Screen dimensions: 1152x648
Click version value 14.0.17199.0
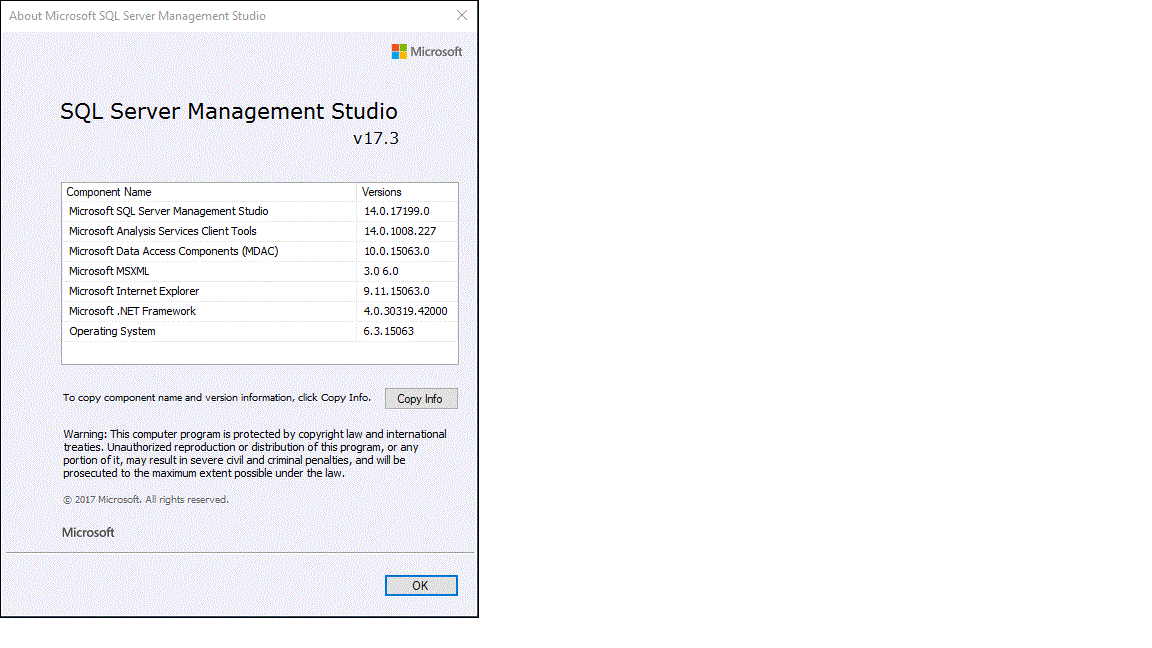tap(397, 211)
